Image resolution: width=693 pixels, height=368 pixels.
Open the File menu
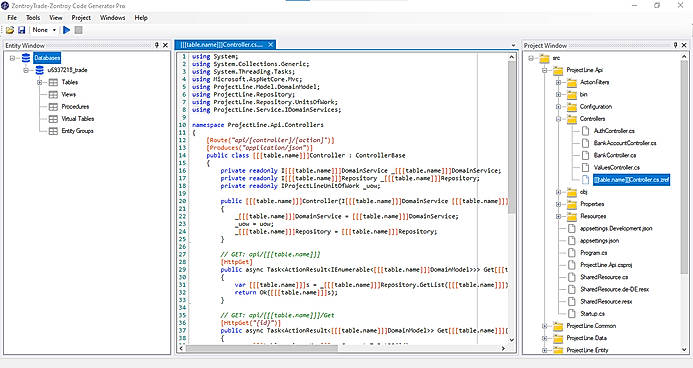point(12,18)
